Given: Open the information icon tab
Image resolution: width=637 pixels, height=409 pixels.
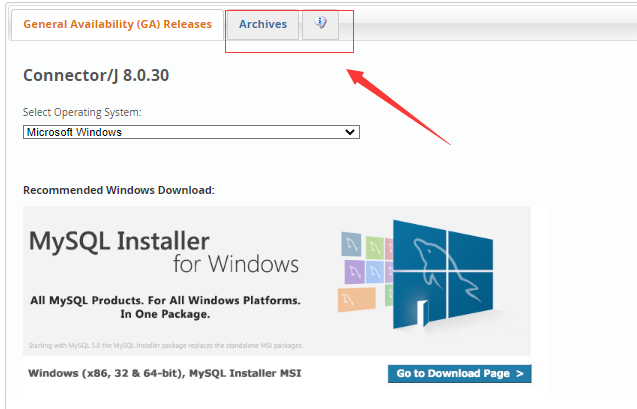Looking at the screenshot, I should pyautogui.click(x=320, y=24).
